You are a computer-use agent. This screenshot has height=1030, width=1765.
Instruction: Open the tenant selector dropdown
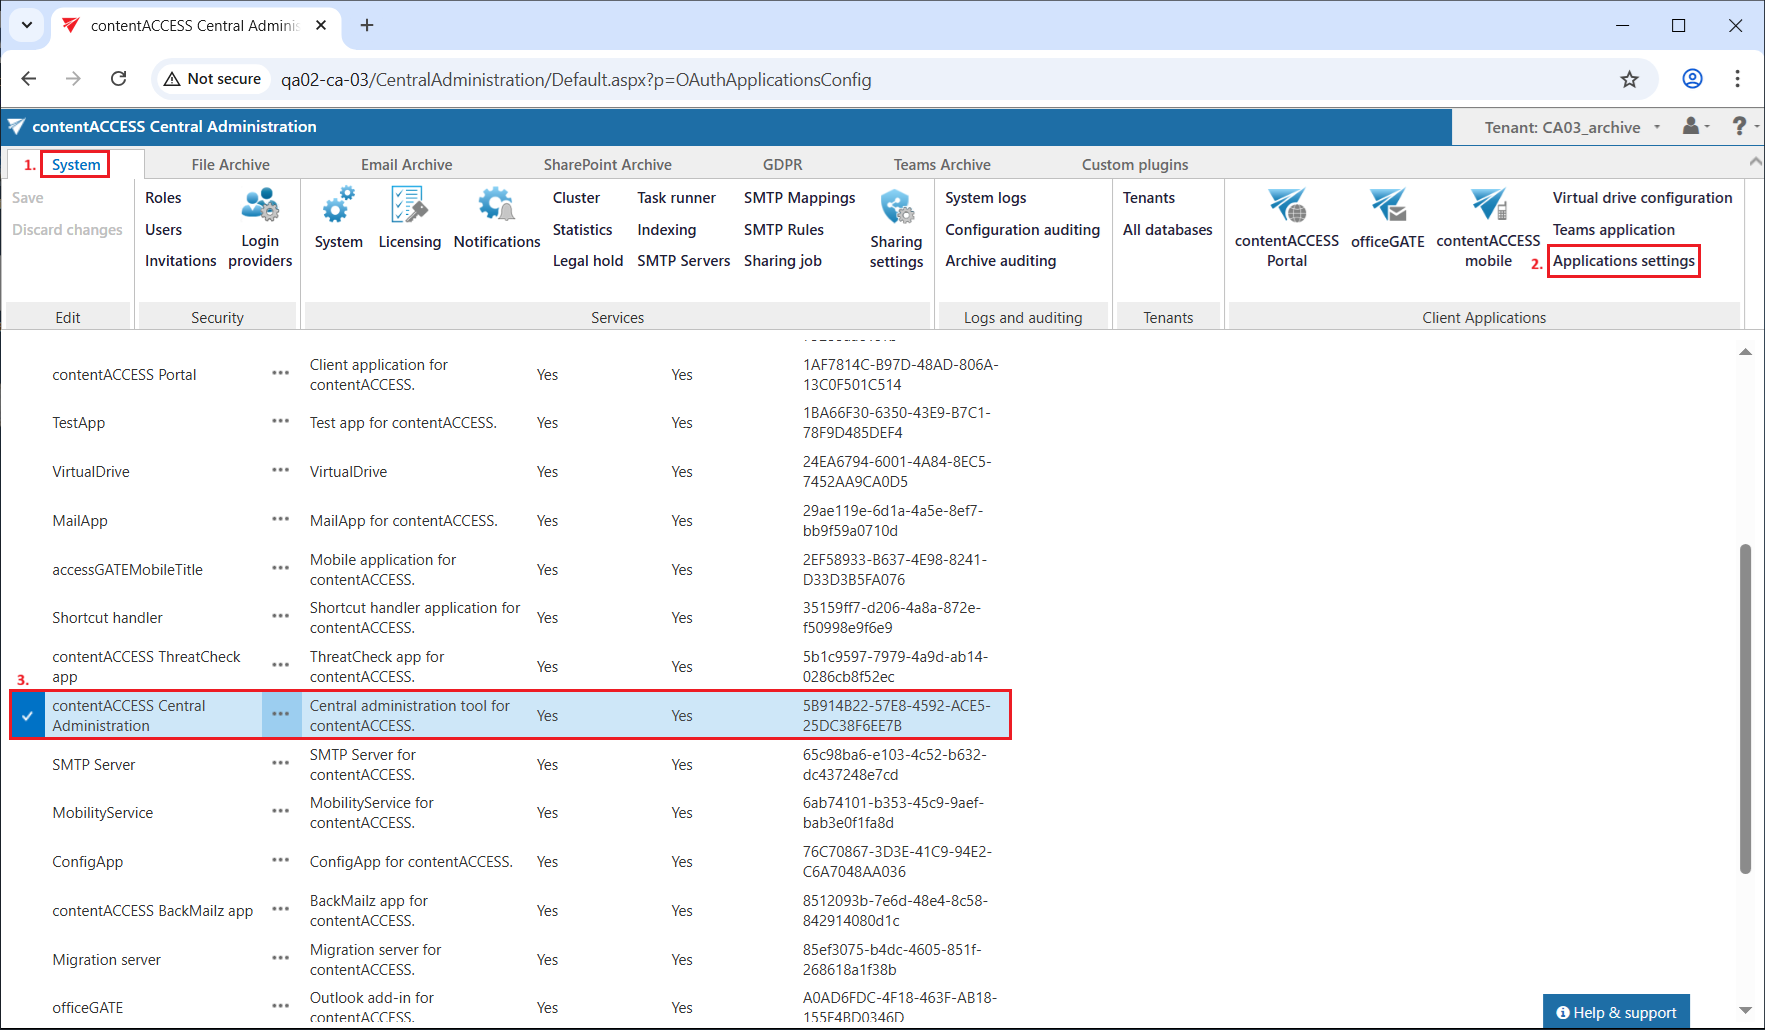(x=1572, y=127)
